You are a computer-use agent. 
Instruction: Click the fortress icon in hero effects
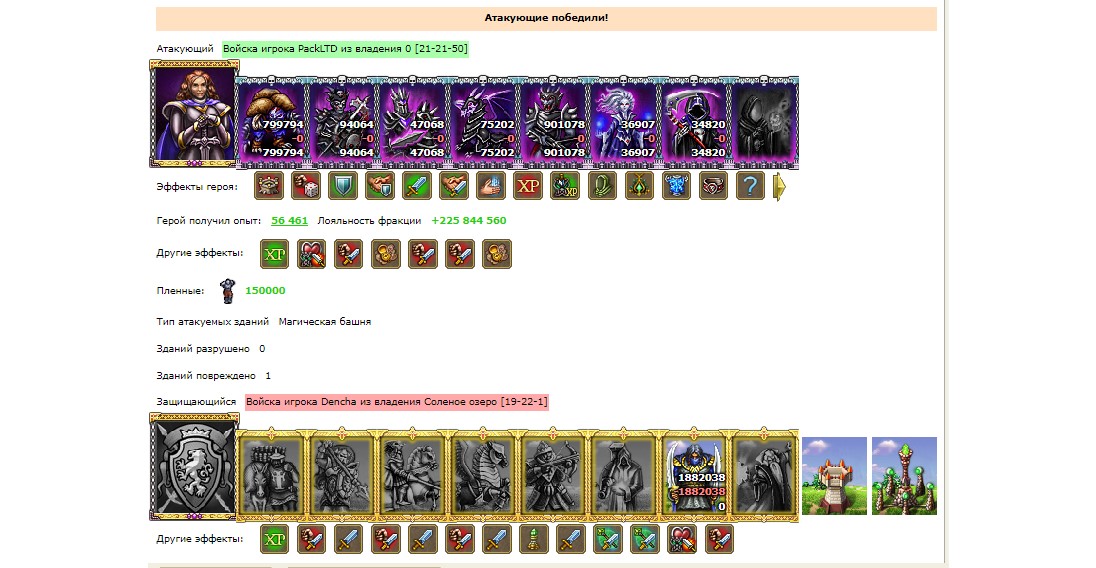click(x=269, y=187)
